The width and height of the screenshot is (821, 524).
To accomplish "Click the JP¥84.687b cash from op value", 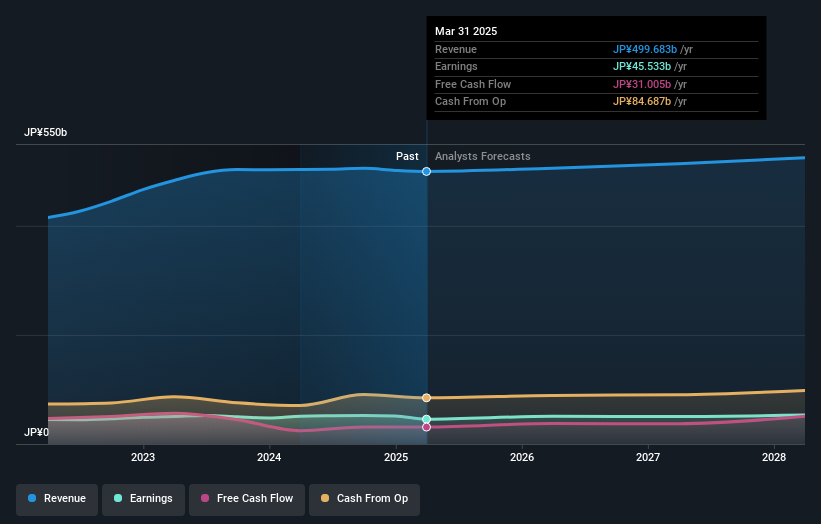I will 642,102.
